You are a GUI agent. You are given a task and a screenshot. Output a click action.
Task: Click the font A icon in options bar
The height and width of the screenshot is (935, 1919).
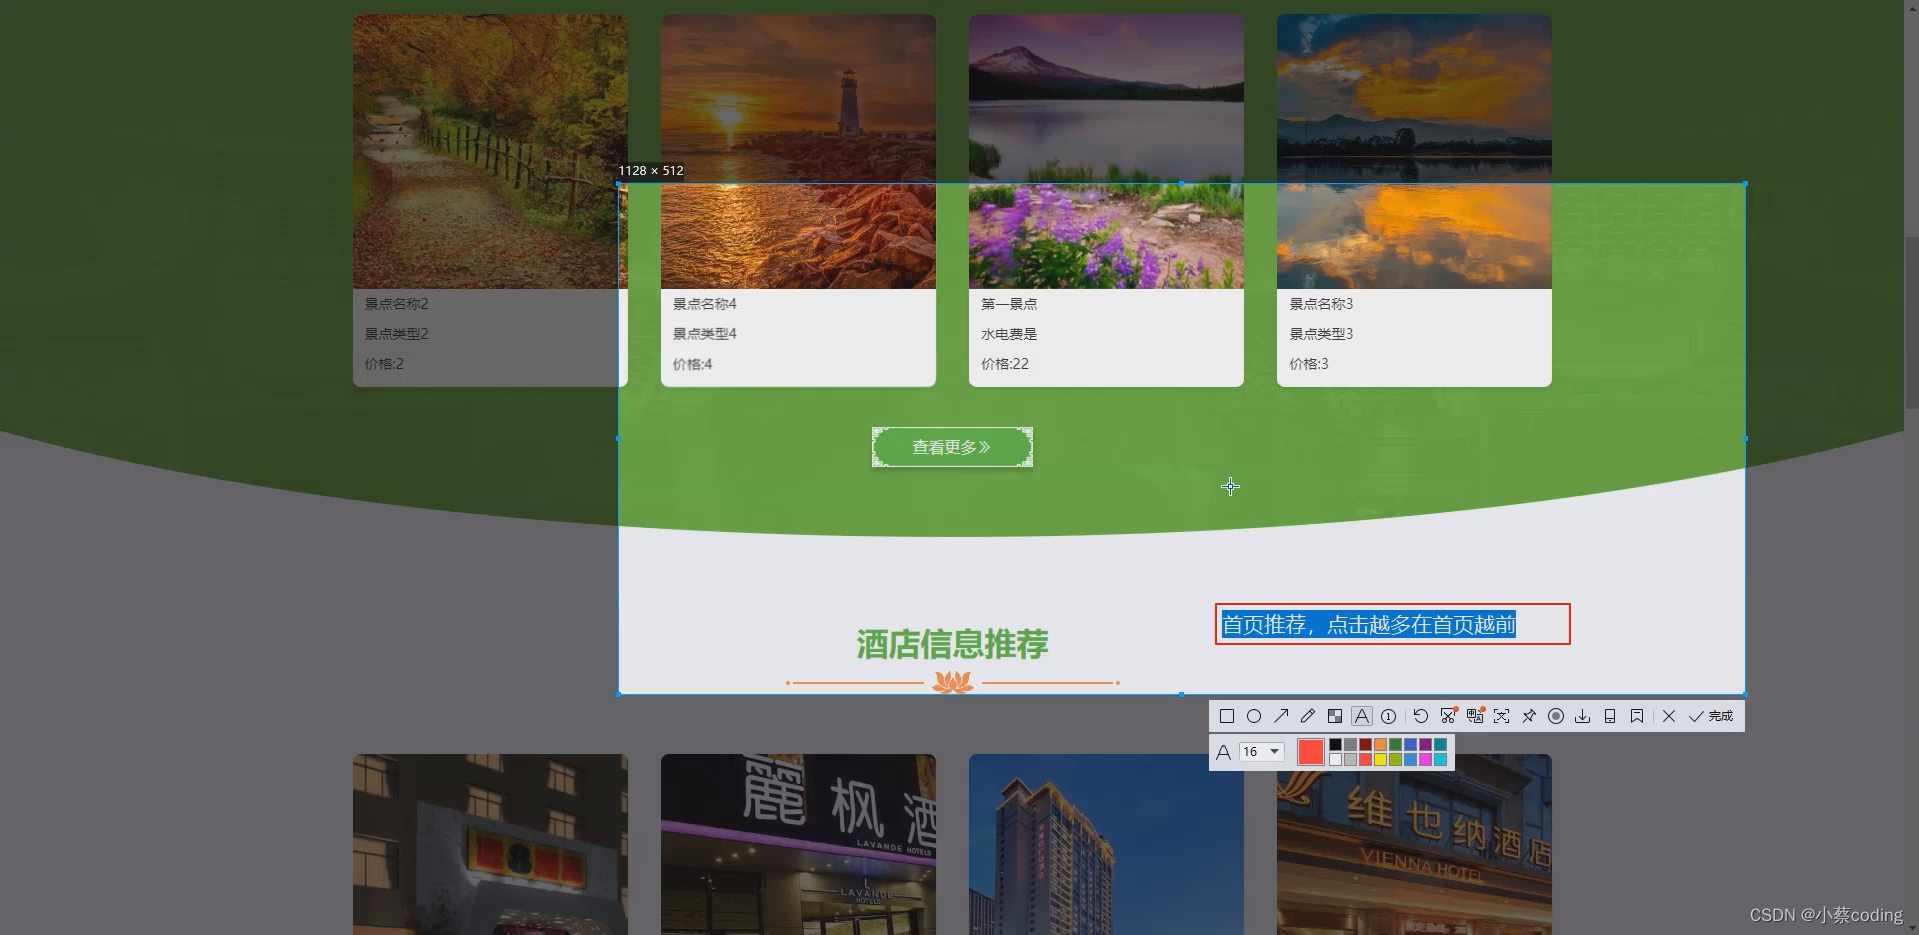(1223, 752)
